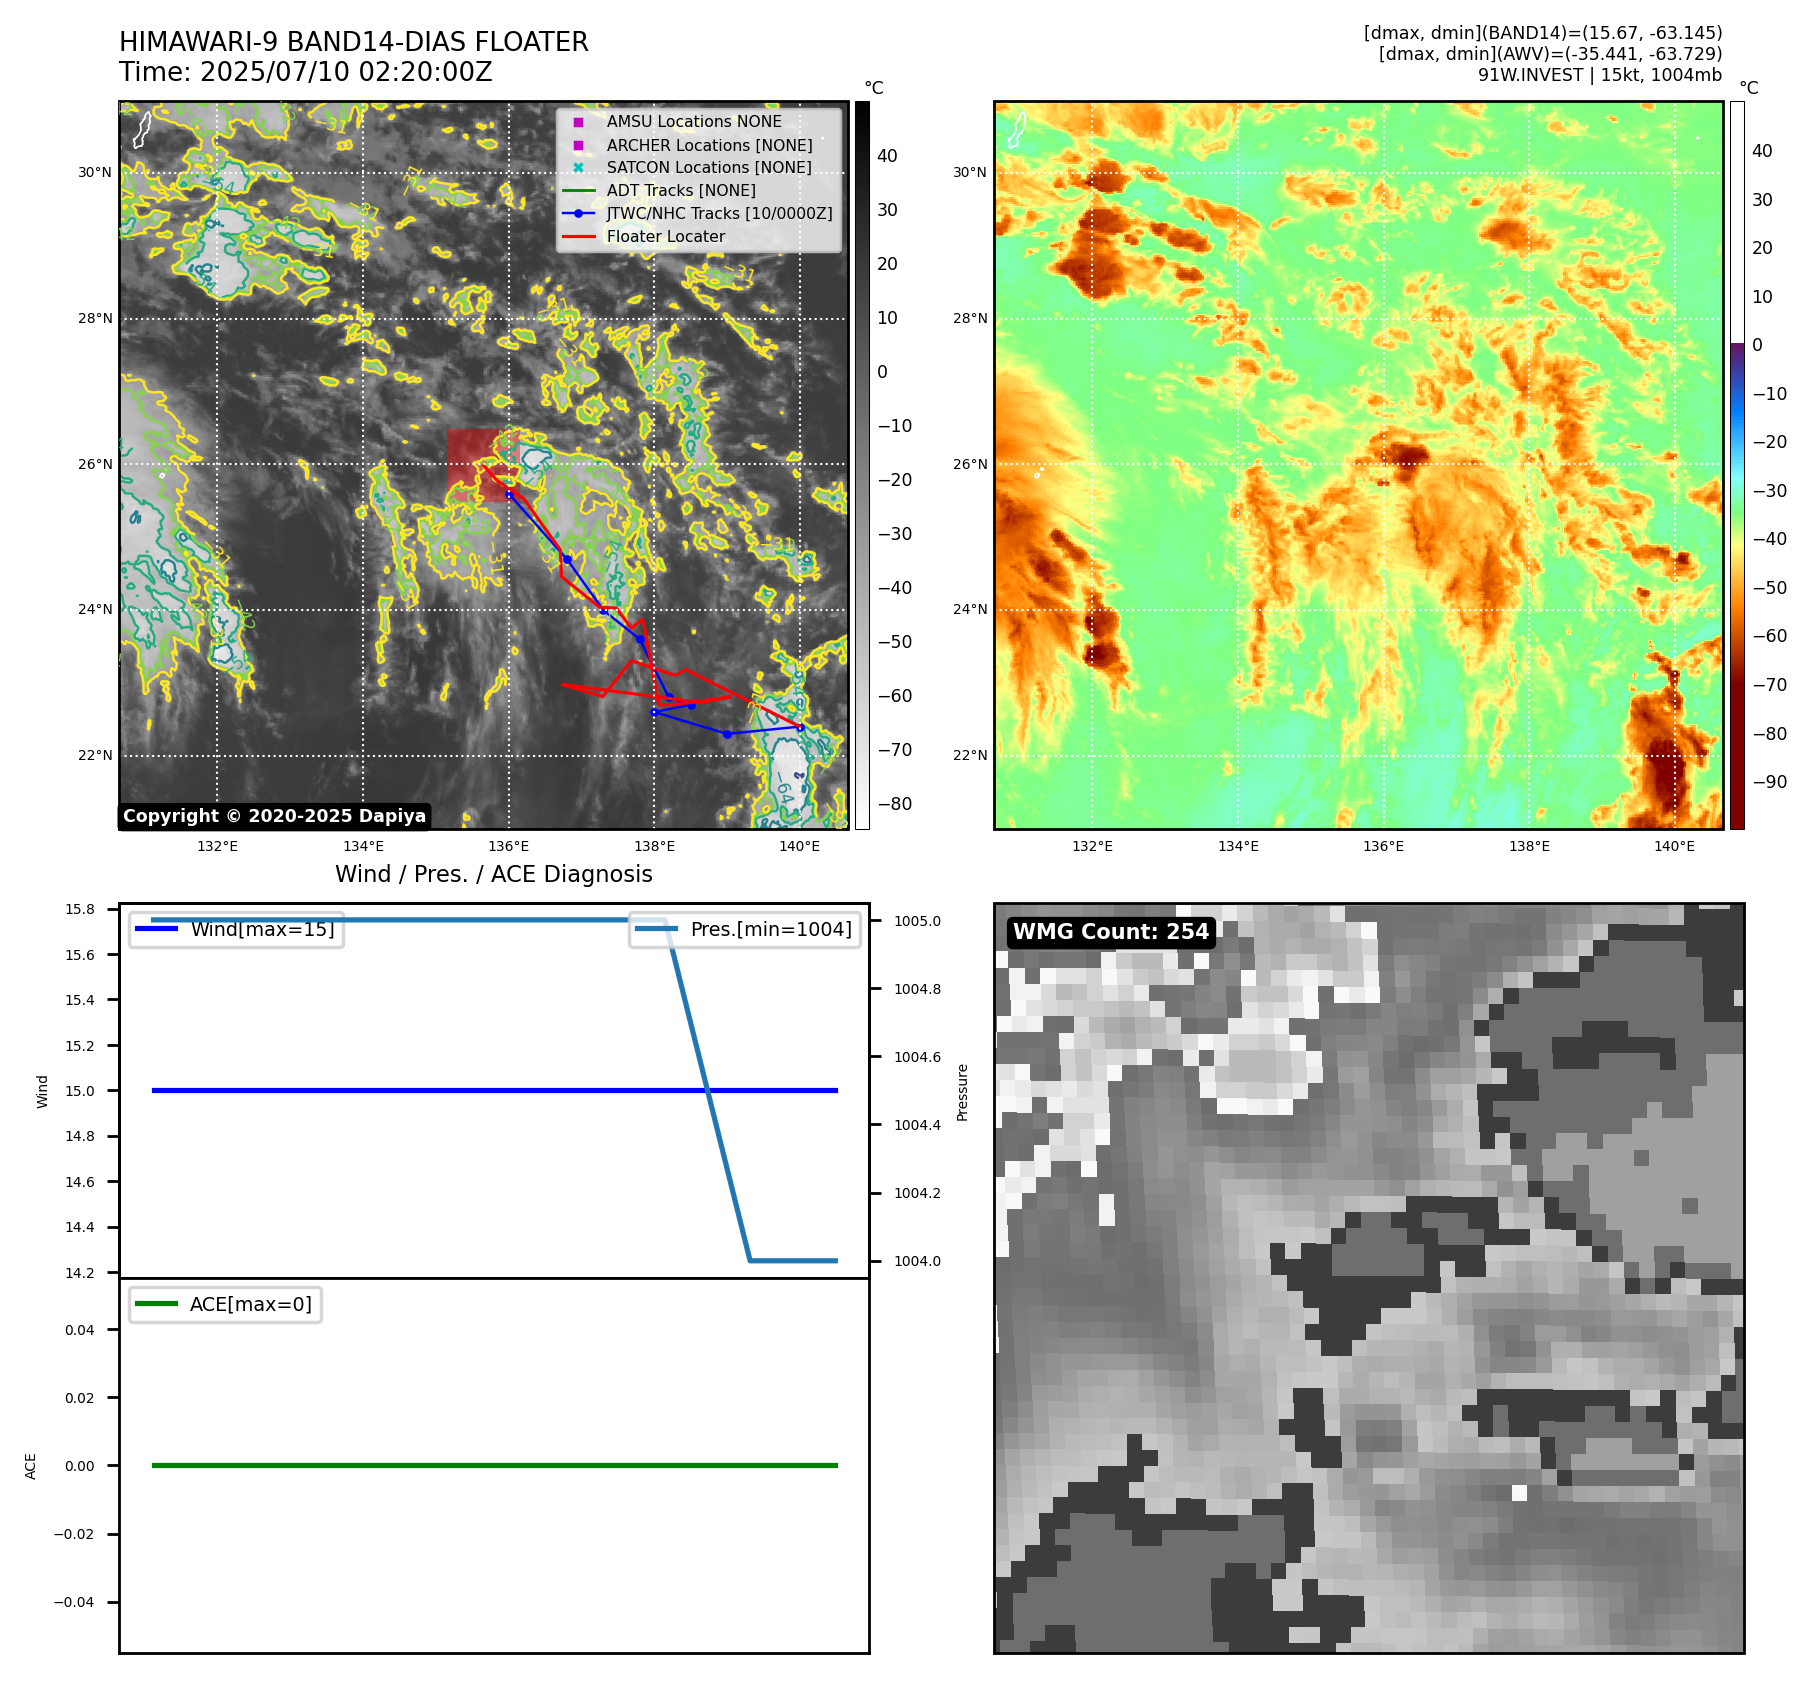This screenshot has width=1813, height=1690.
Task: Click the grayscale temperature colorbar
Action: pos(862,465)
